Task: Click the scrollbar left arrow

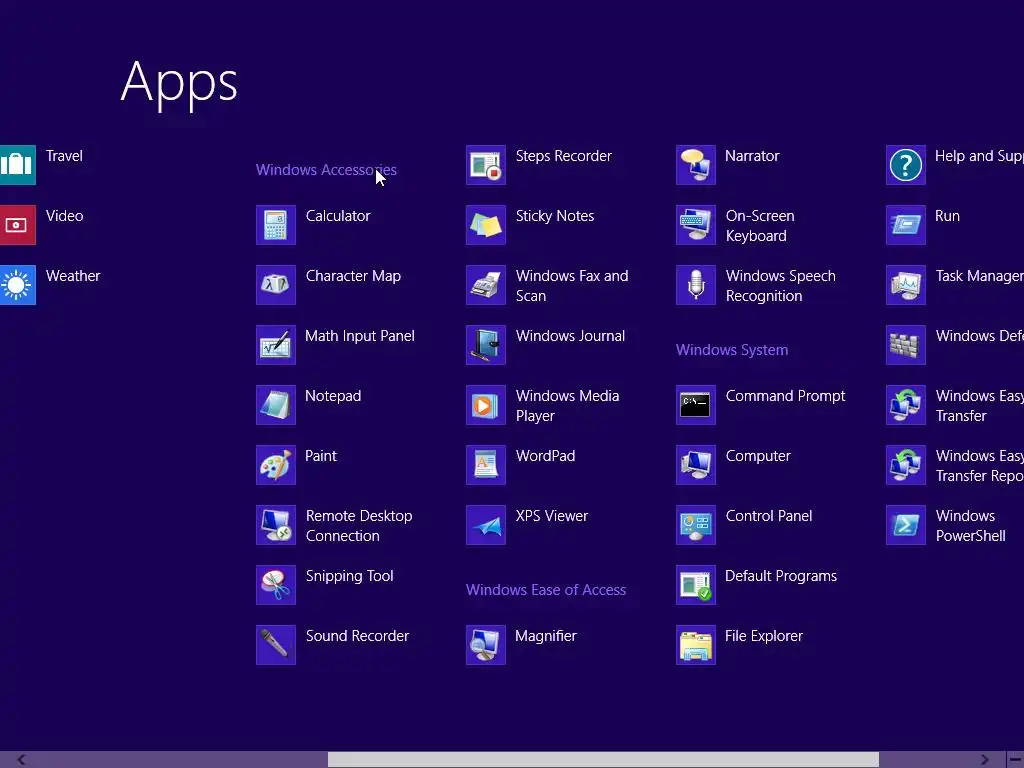Action: pyautogui.click(x=21, y=760)
